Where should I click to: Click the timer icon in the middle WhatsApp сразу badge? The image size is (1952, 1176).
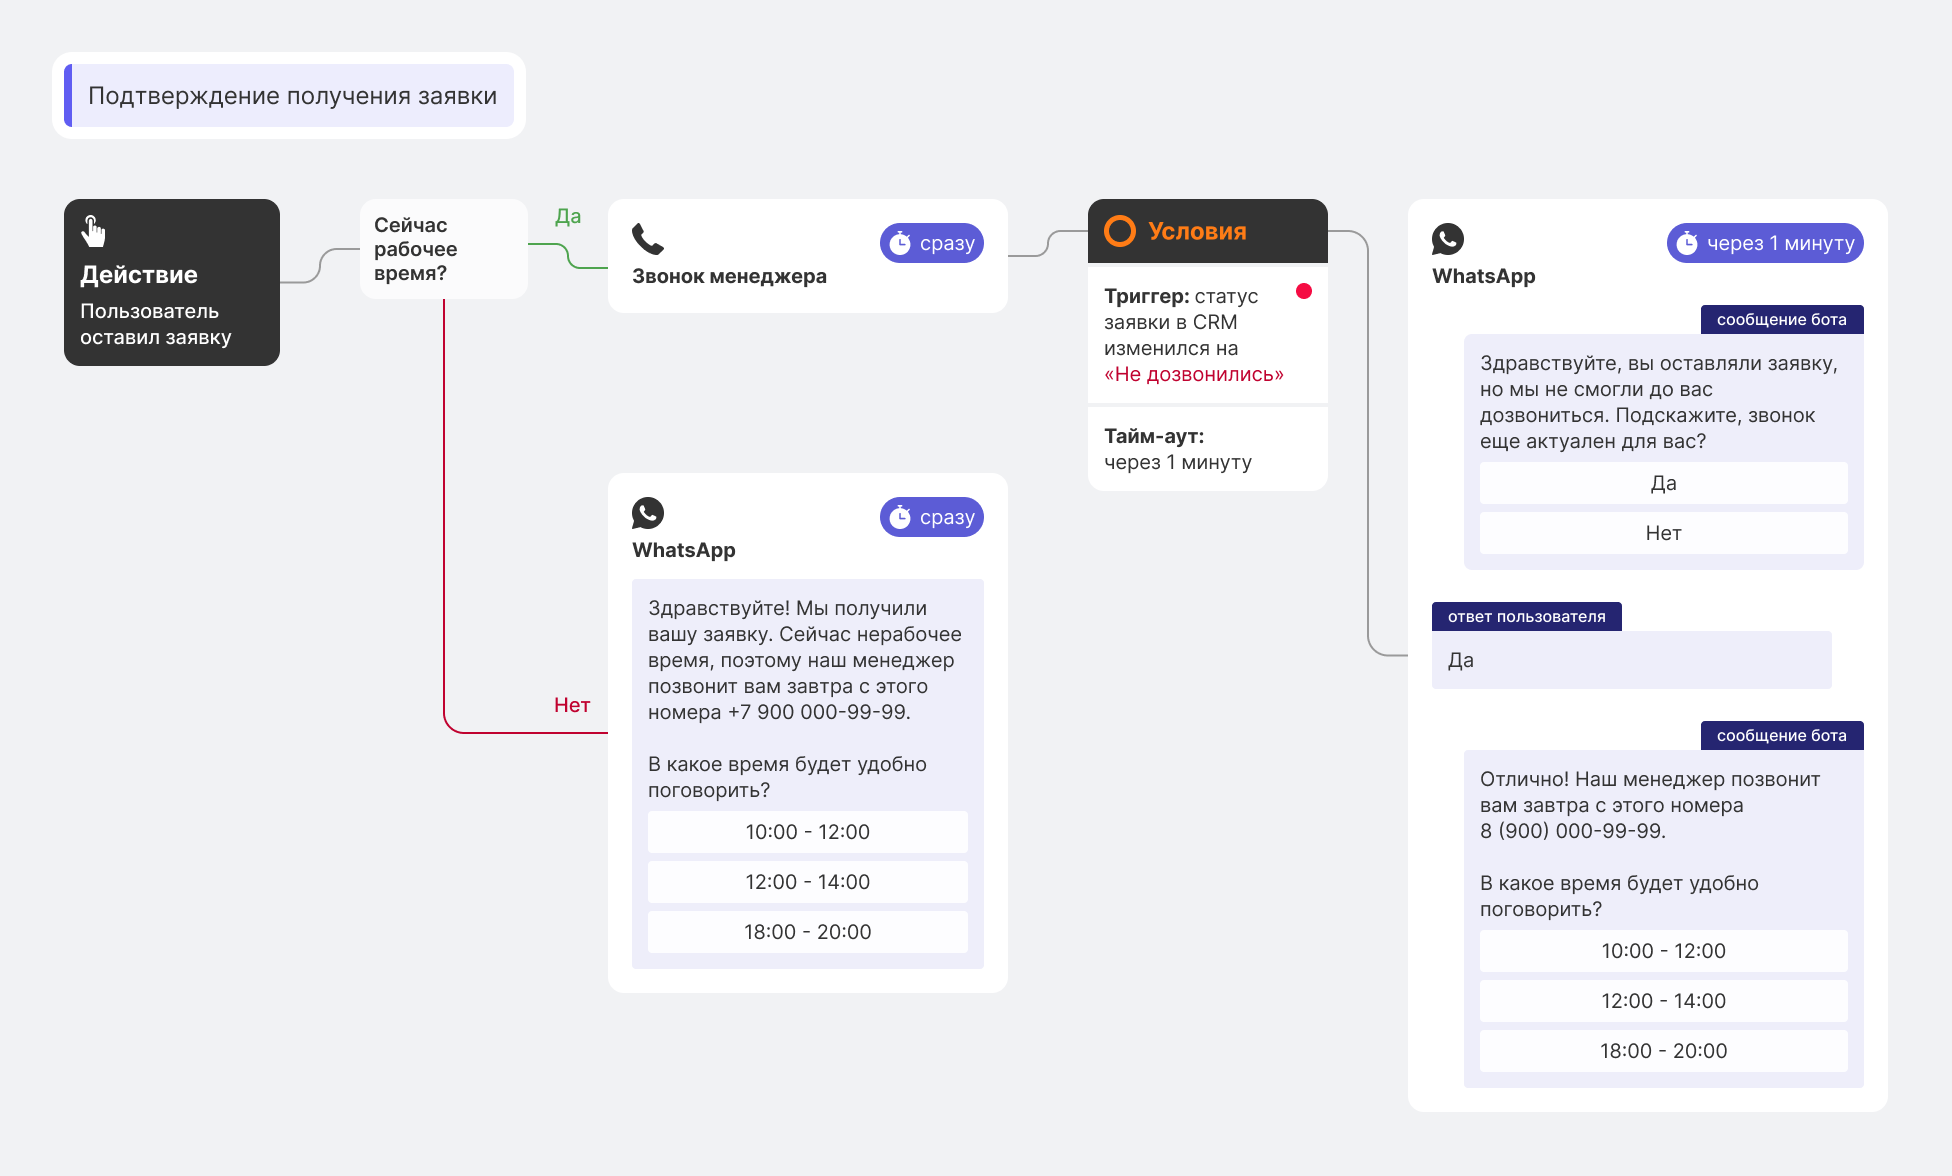pos(900,517)
